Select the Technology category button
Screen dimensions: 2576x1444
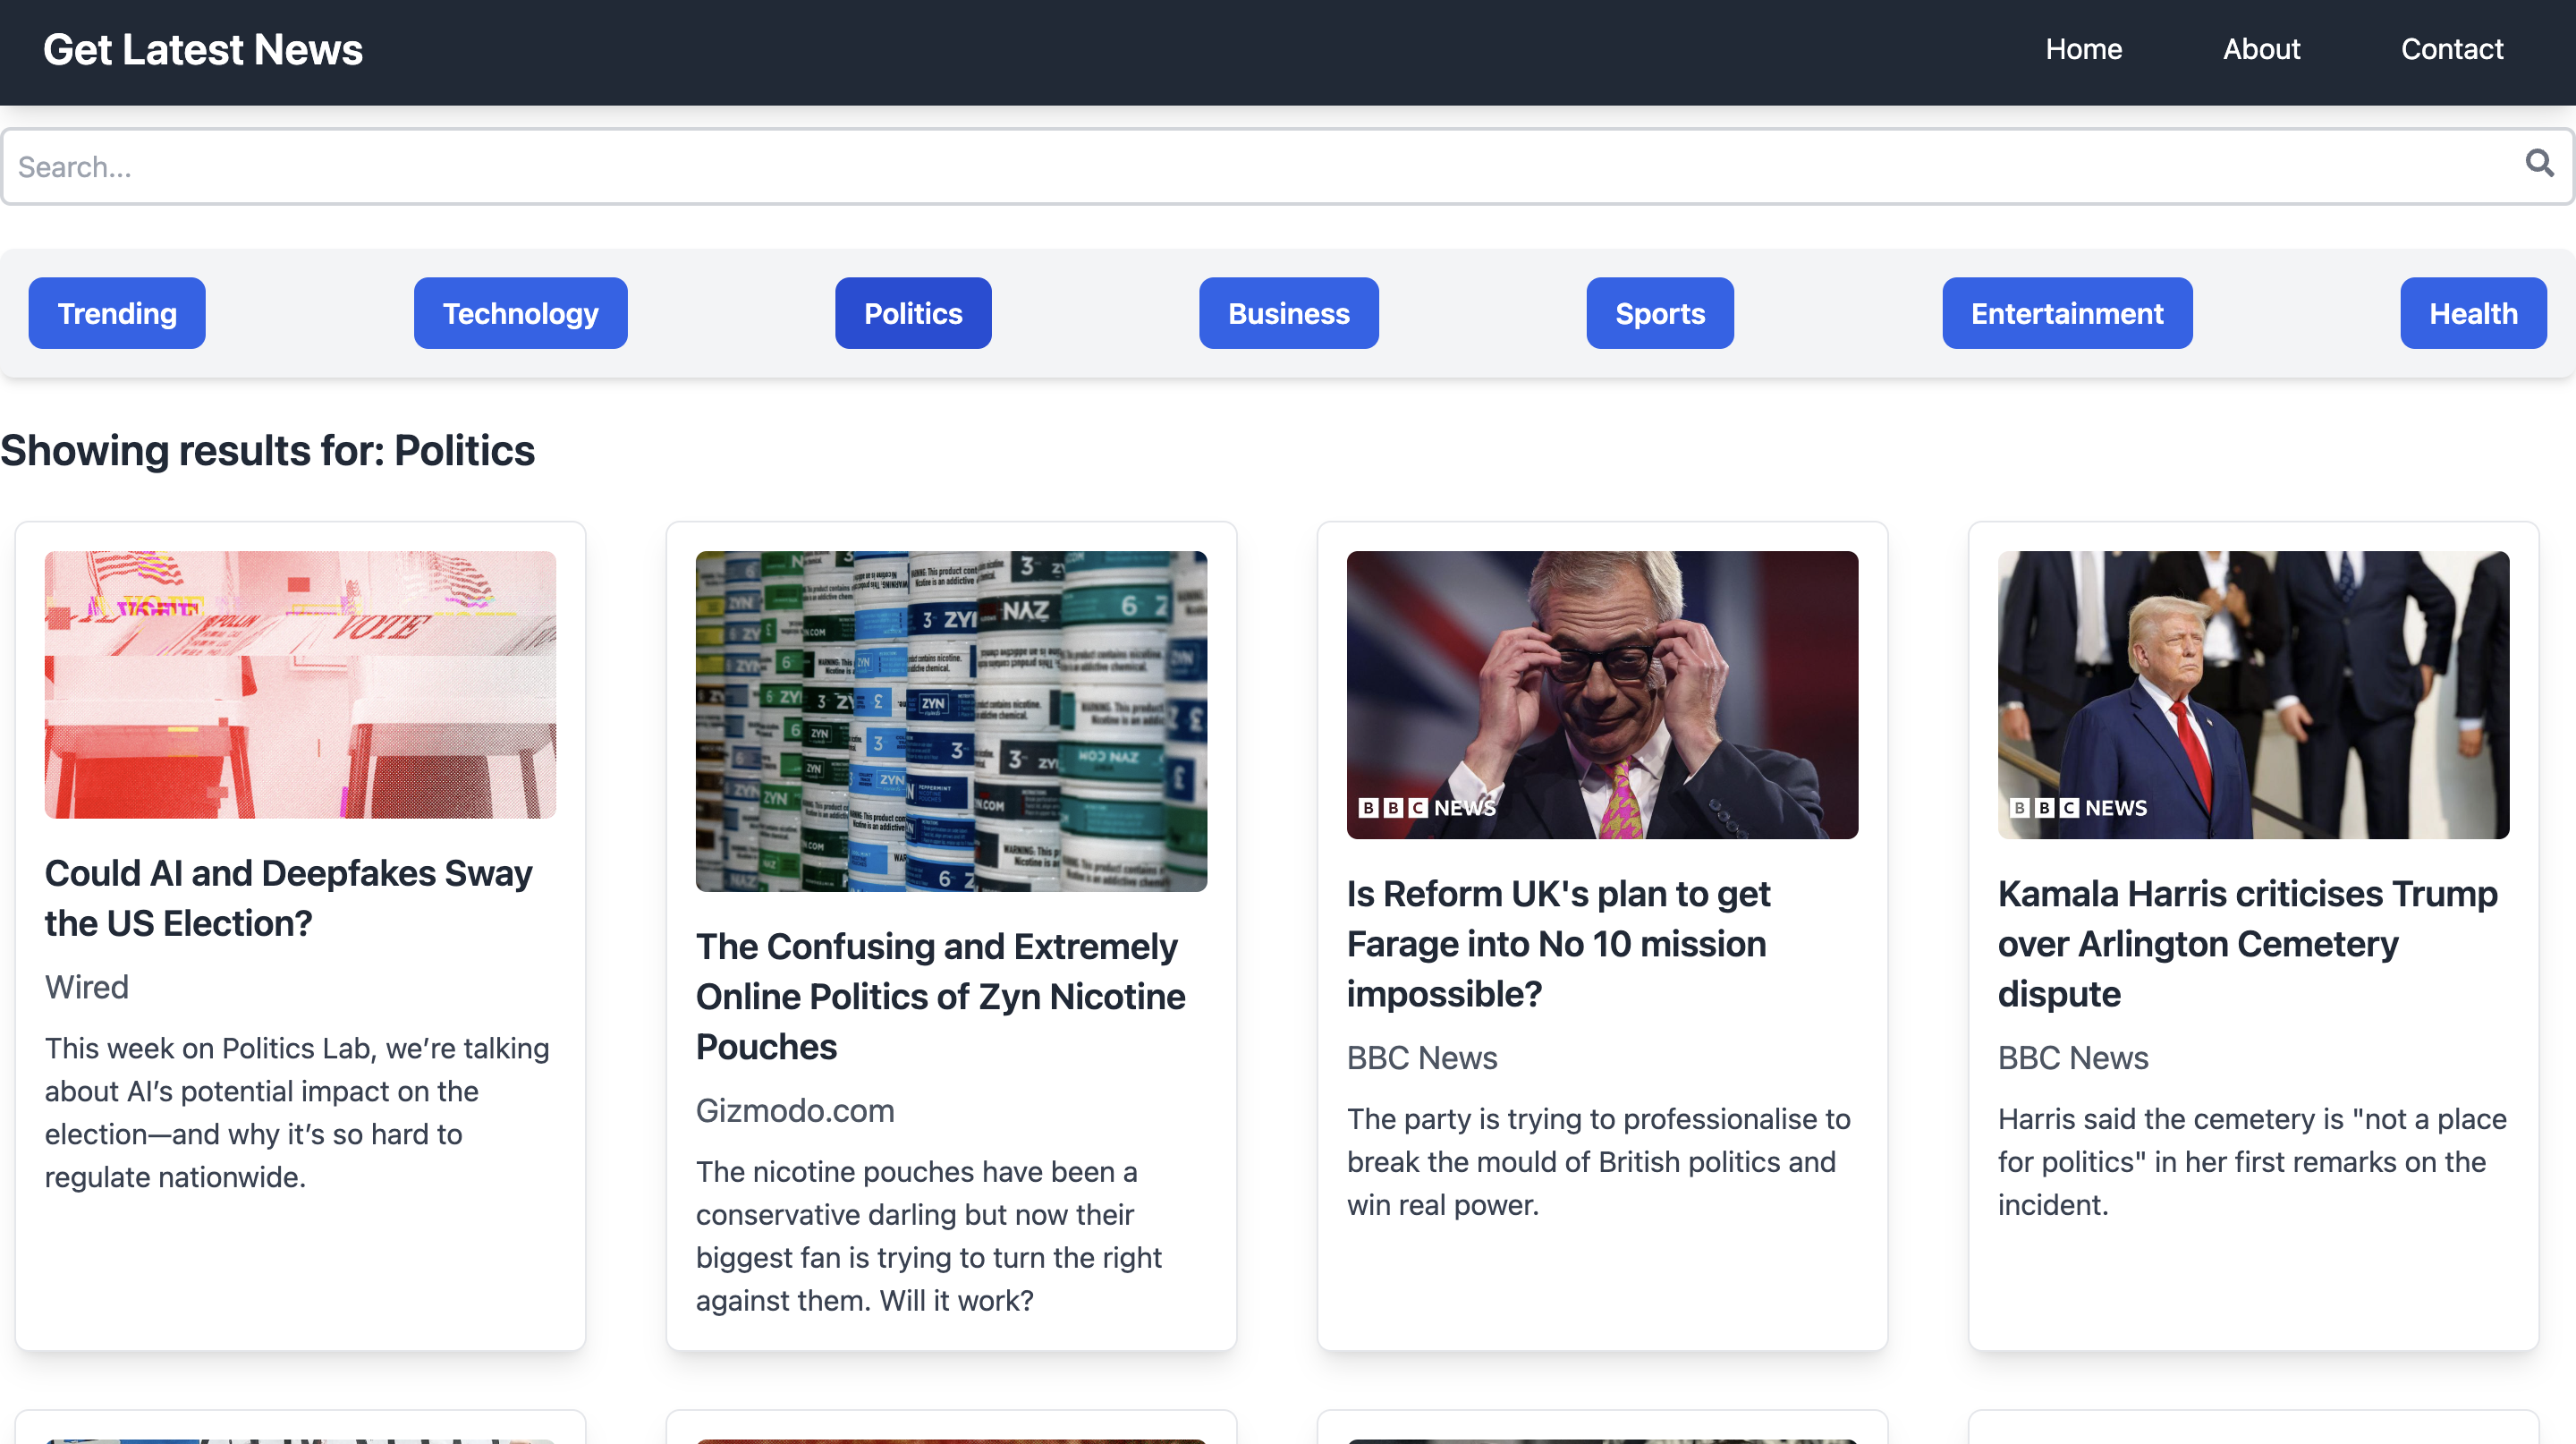[x=520, y=313]
